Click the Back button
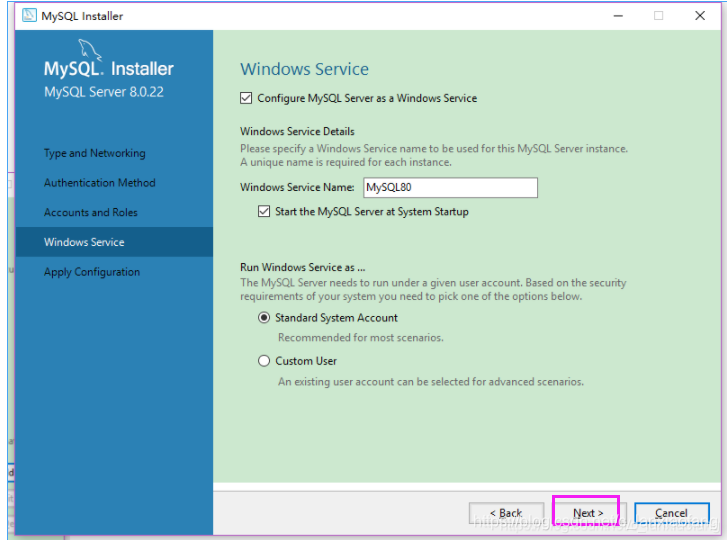Image resolution: width=727 pixels, height=540 pixels. (x=506, y=513)
